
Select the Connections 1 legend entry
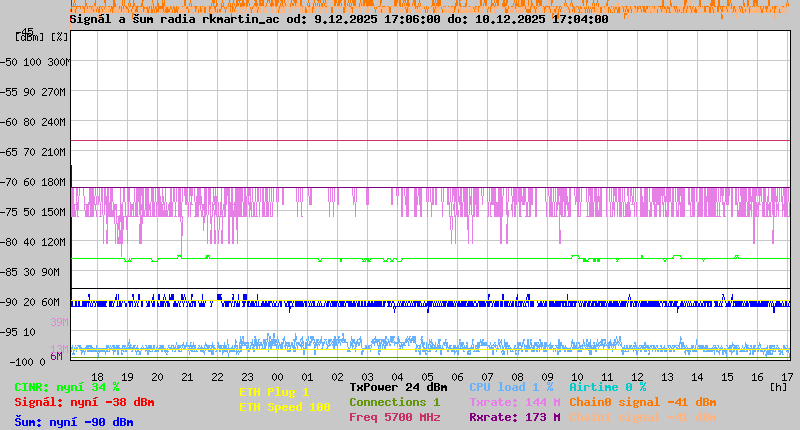click(x=394, y=402)
